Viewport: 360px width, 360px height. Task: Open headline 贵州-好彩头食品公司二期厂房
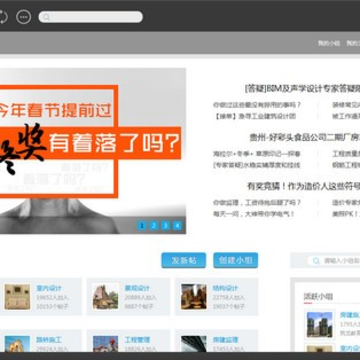[305, 137]
